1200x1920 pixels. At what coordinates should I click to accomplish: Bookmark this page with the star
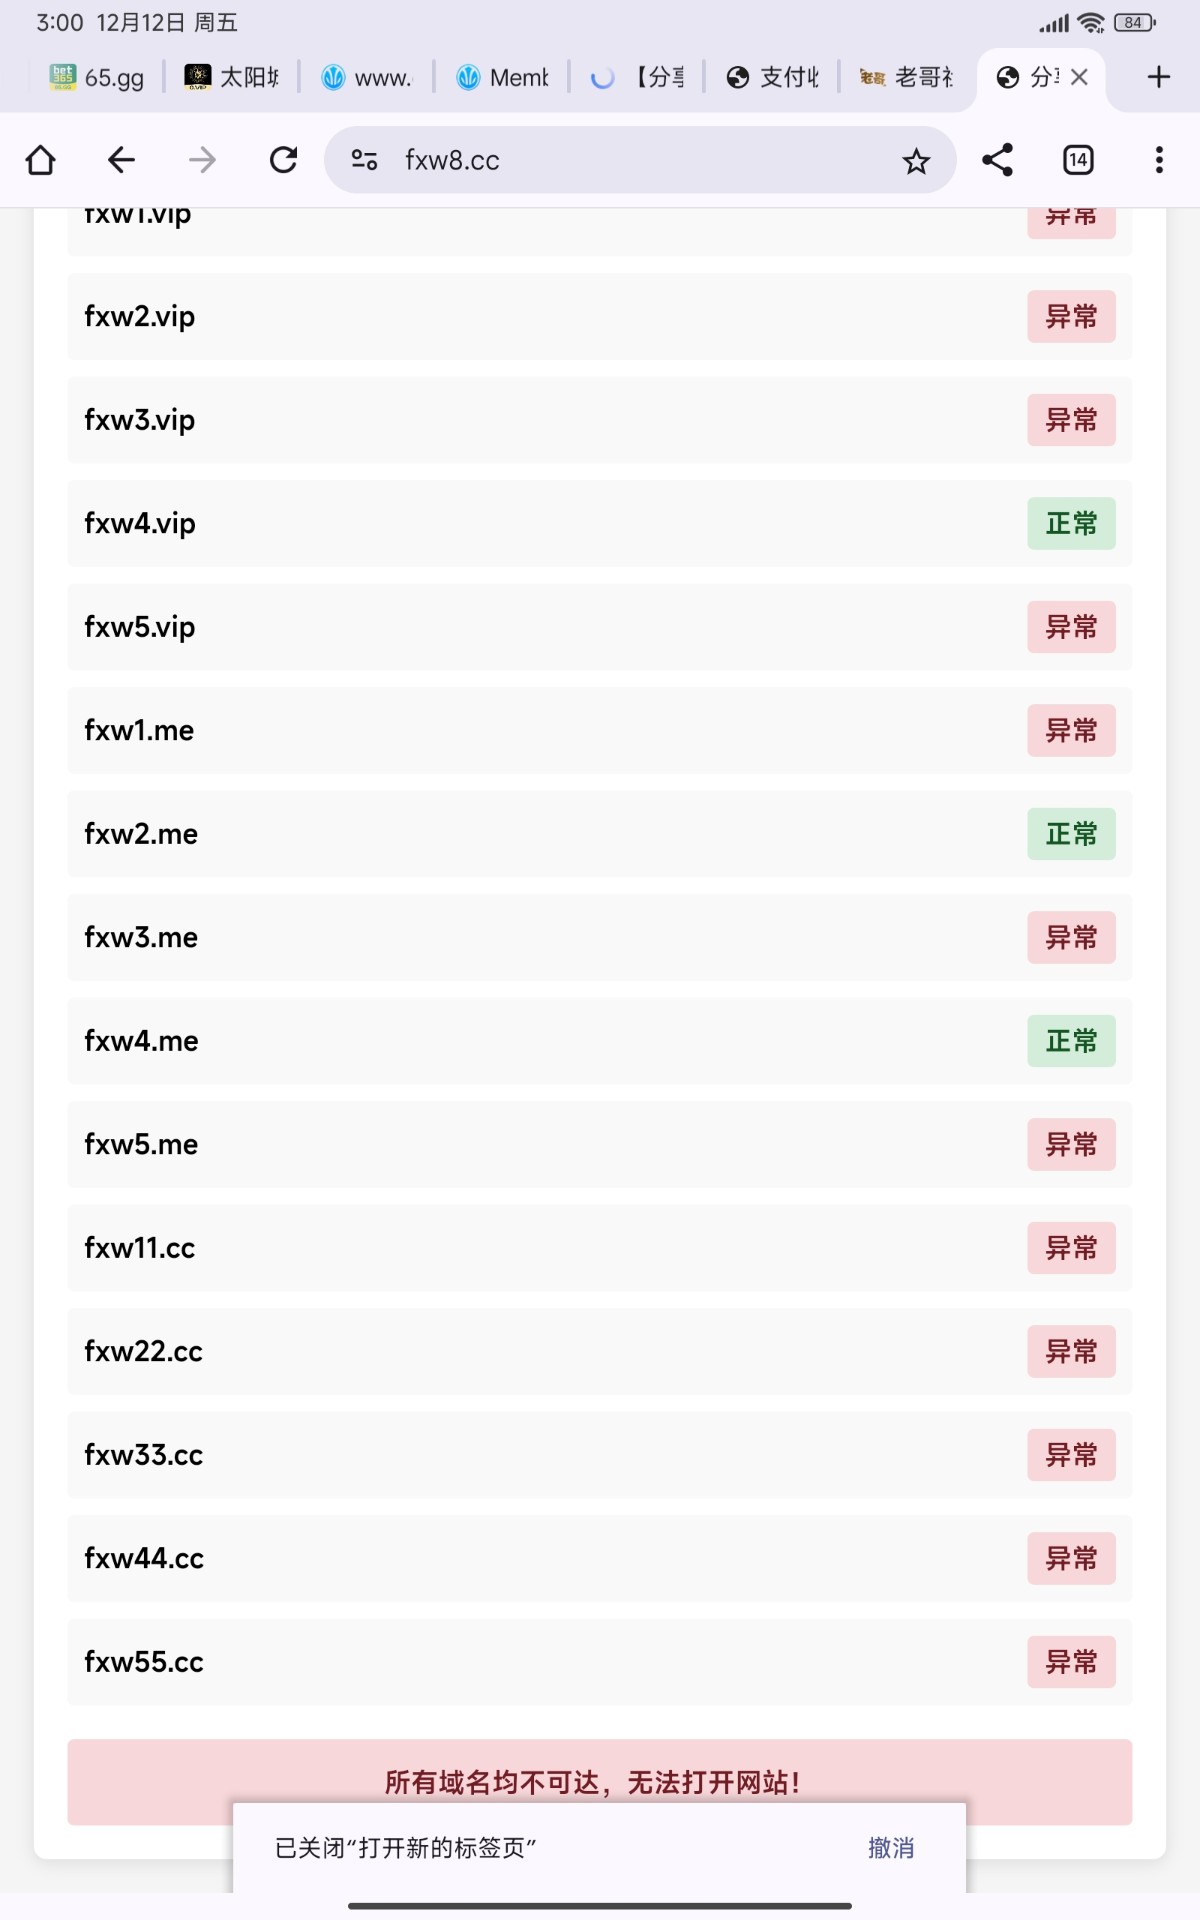pos(916,160)
